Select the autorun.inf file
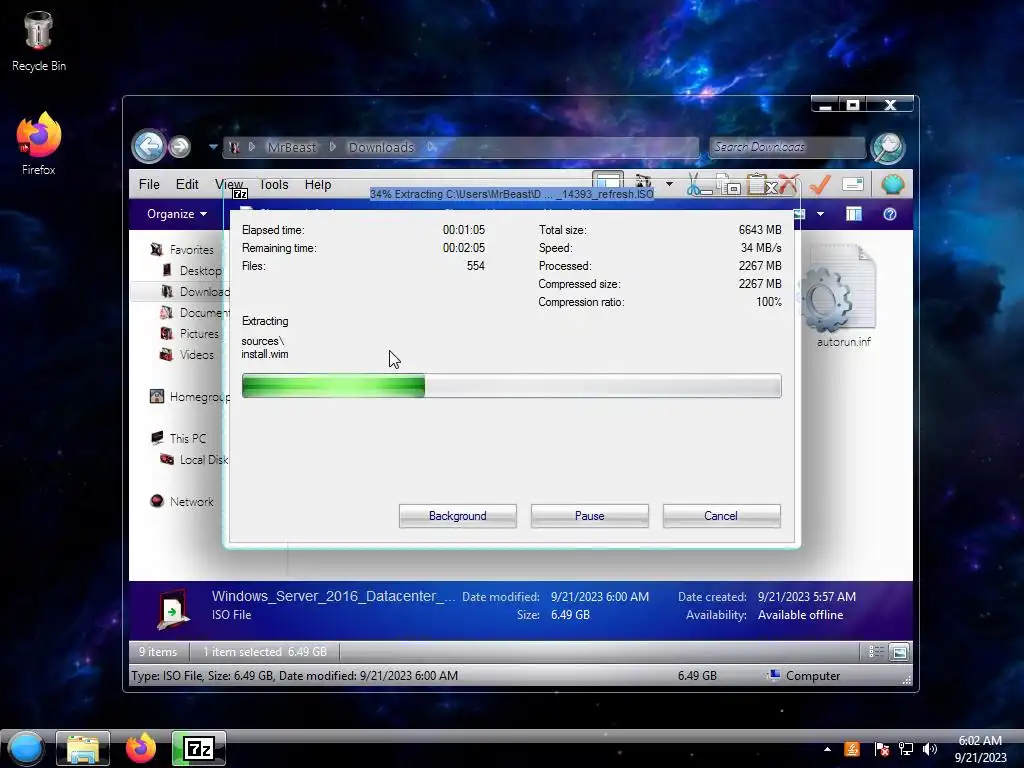Image resolution: width=1024 pixels, height=768 pixels. click(x=842, y=296)
